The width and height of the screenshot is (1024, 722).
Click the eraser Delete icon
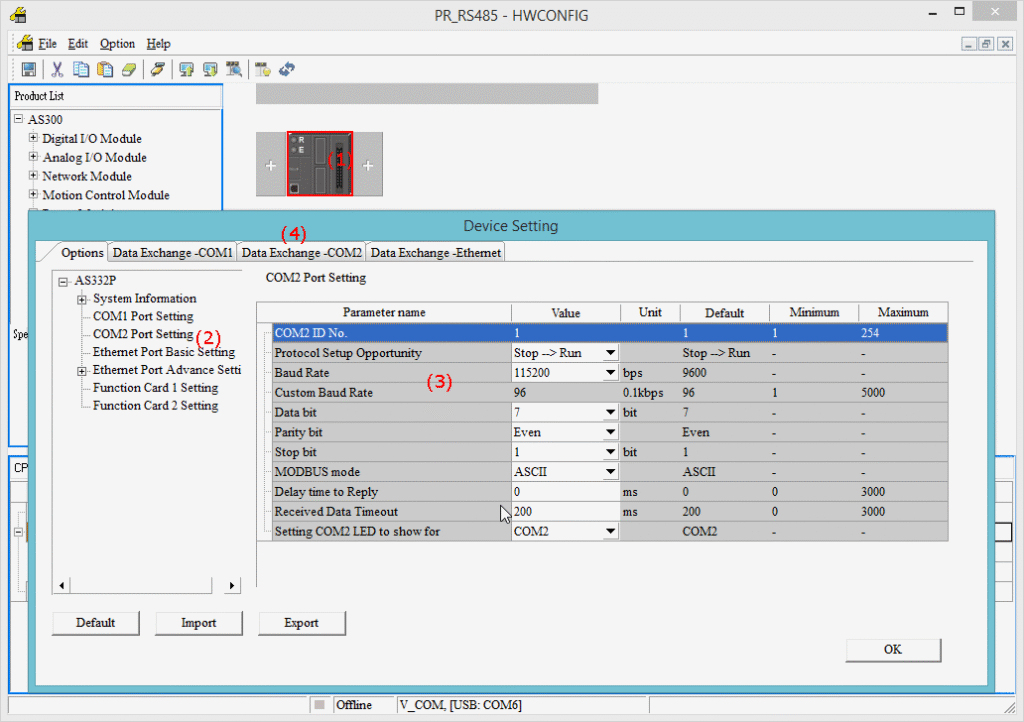point(129,69)
